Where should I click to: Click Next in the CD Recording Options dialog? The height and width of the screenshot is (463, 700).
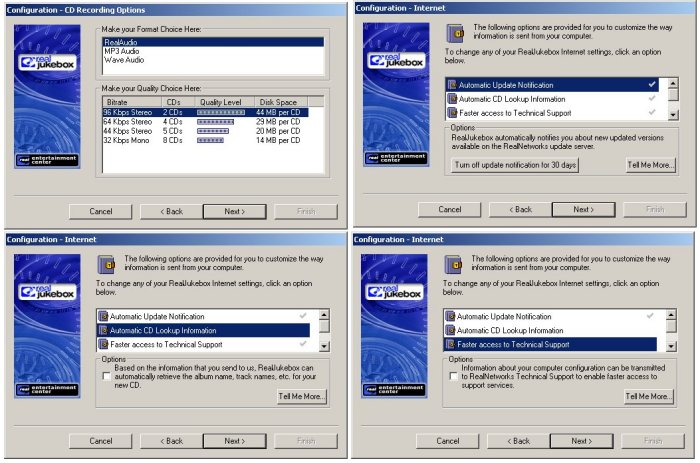pyautogui.click(x=234, y=211)
